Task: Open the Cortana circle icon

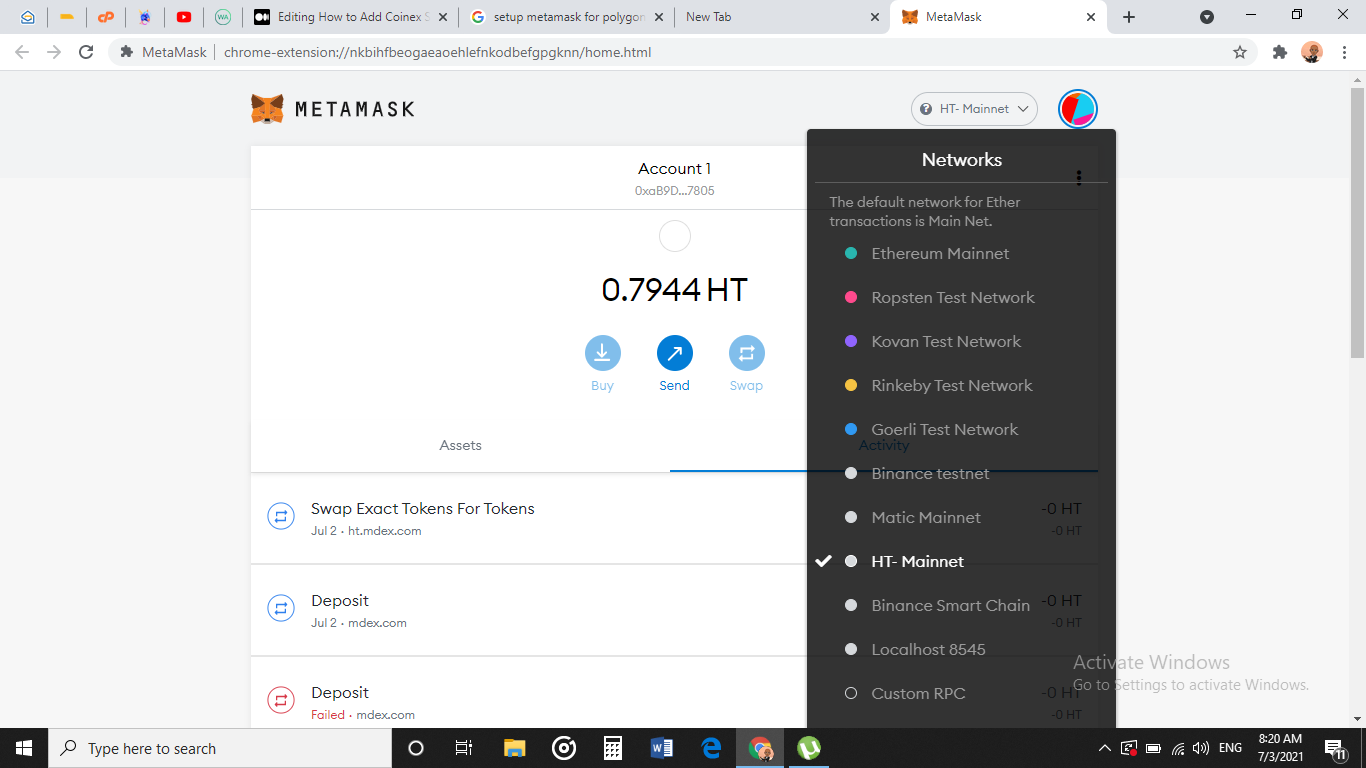Action: coord(416,748)
